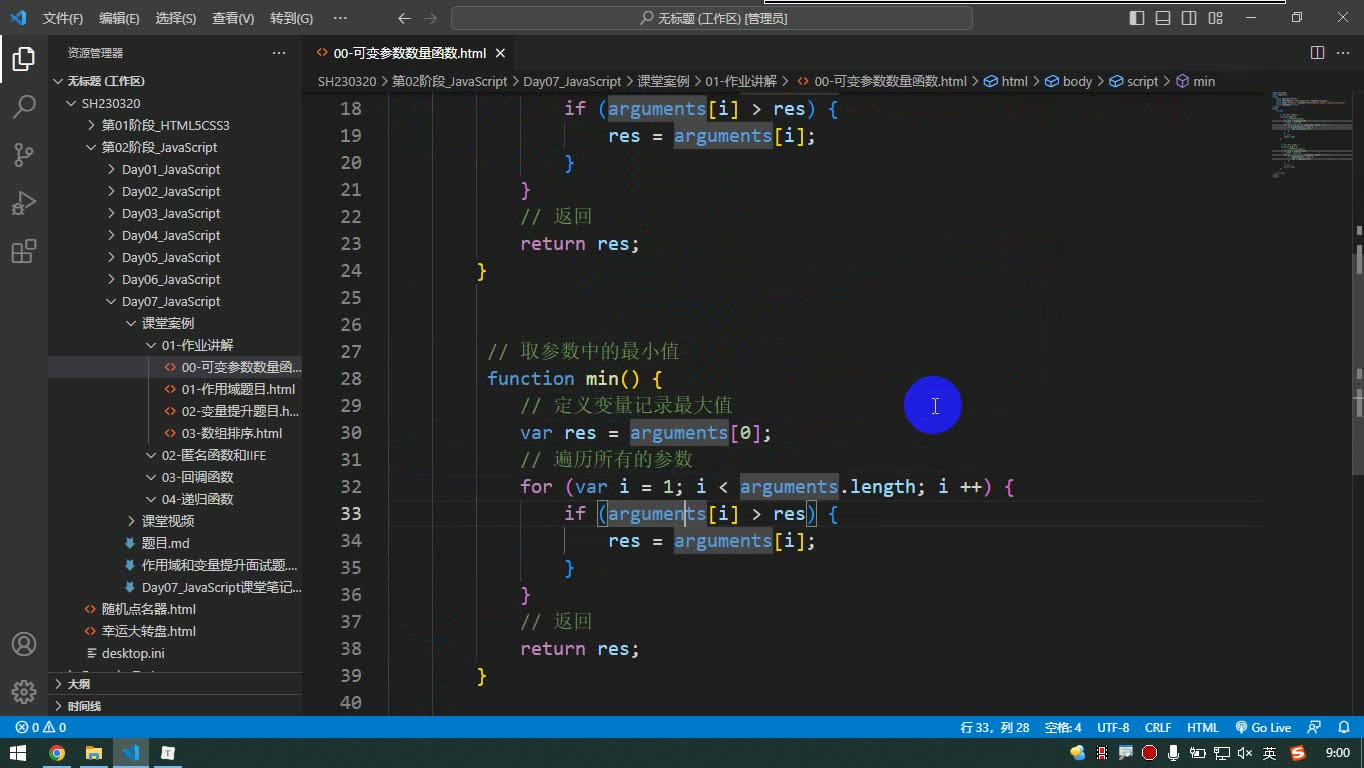This screenshot has width=1364, height=768.
Task: Click the command center search box
Action: click(712, 18)
